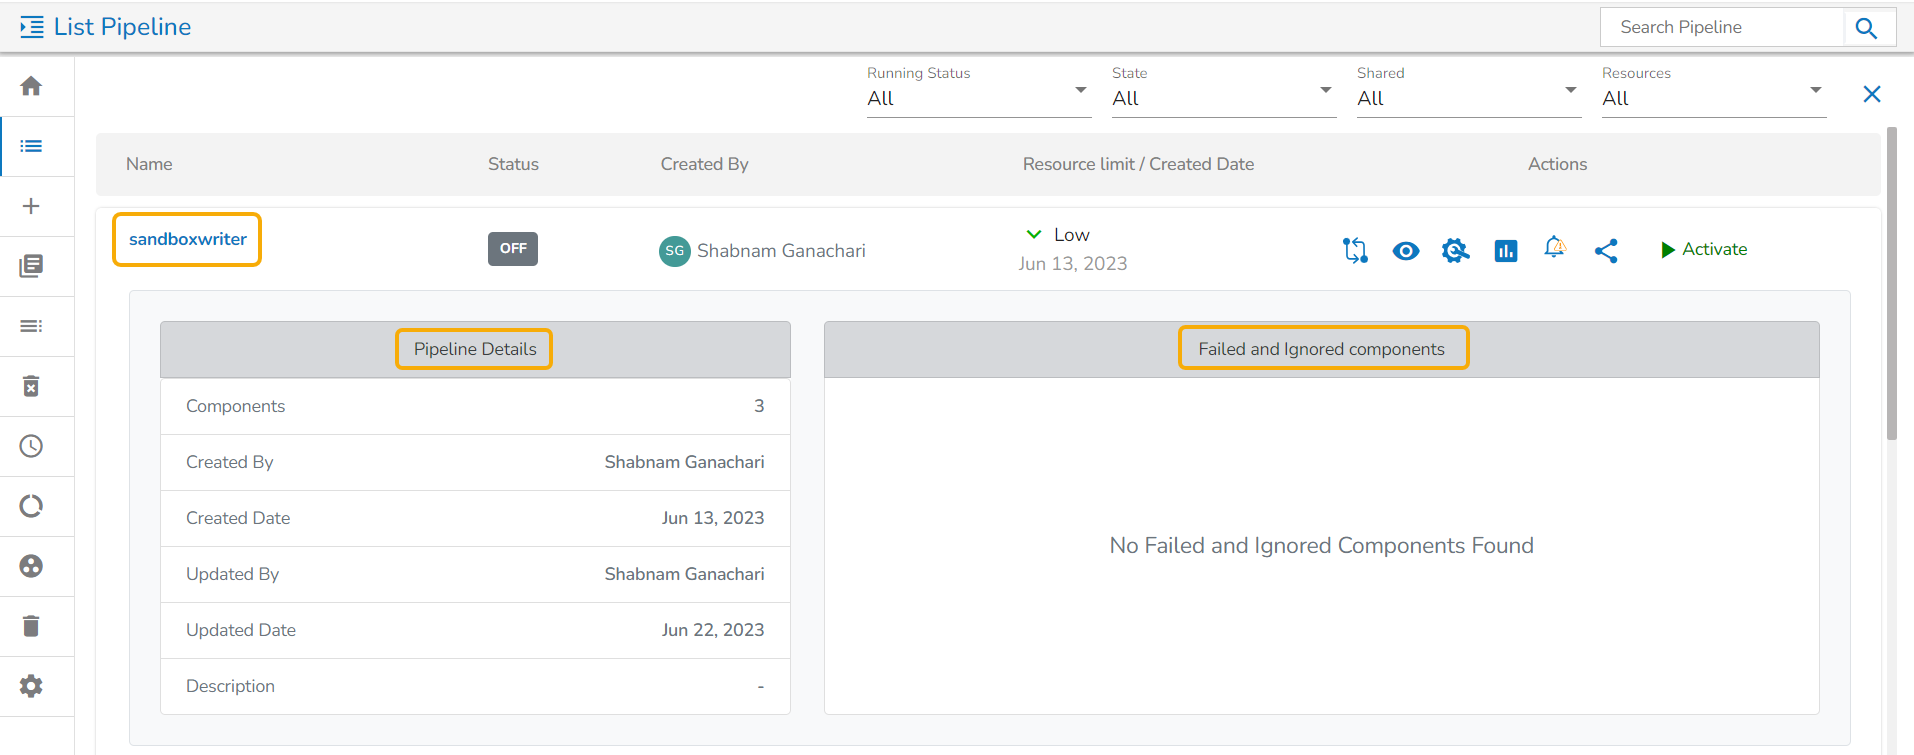1914x755 pixels.
Task: Open settings gear in the sidebar
Action: [x=31, y=686]
